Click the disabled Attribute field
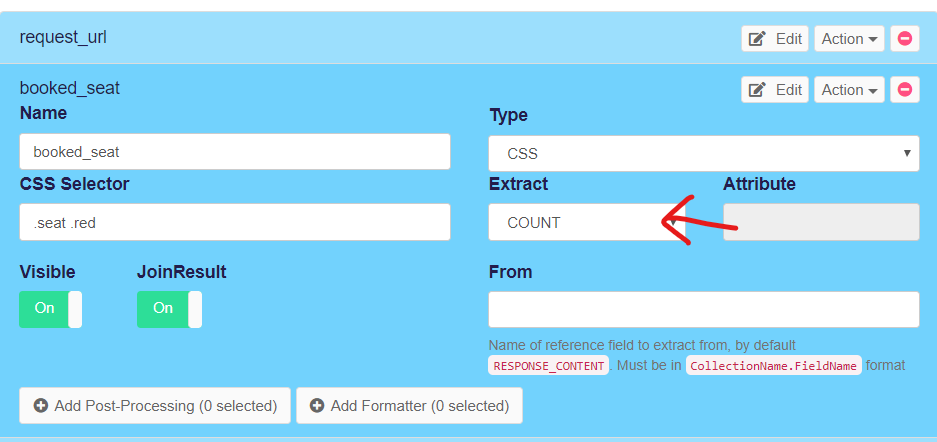The height and width of the screenshot is (442, 937). pos(821,222)
